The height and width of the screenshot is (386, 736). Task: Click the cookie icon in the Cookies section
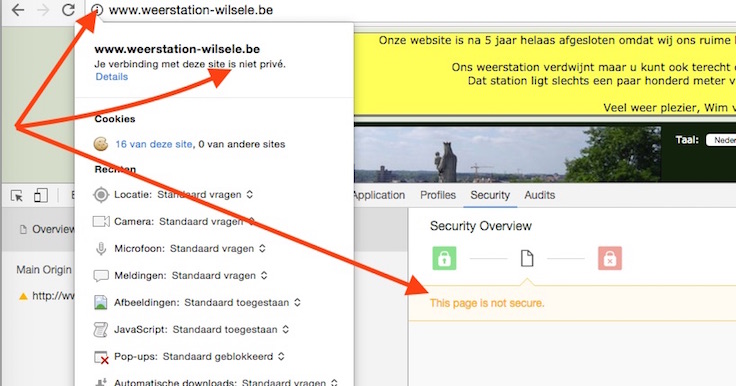click(101, 144)
